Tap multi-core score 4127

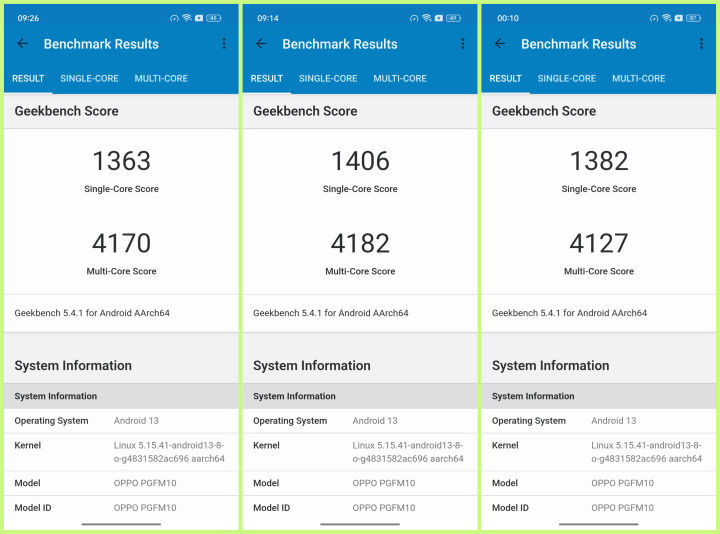click(x=599, y=243)
